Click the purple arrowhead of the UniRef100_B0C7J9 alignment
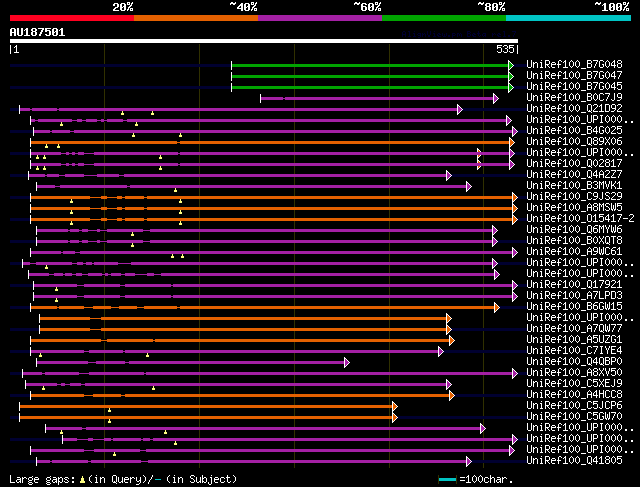 tap(496, 98)
